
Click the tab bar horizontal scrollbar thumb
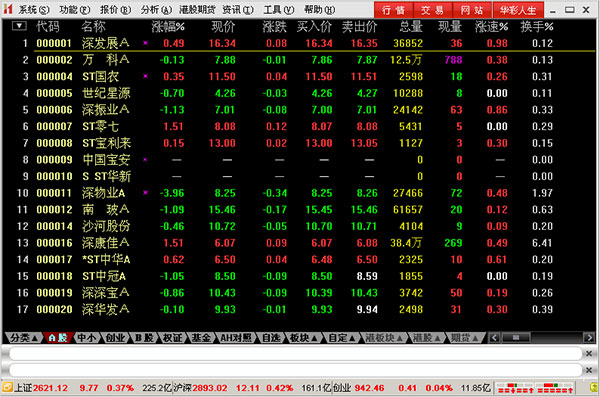coord(516,338)
